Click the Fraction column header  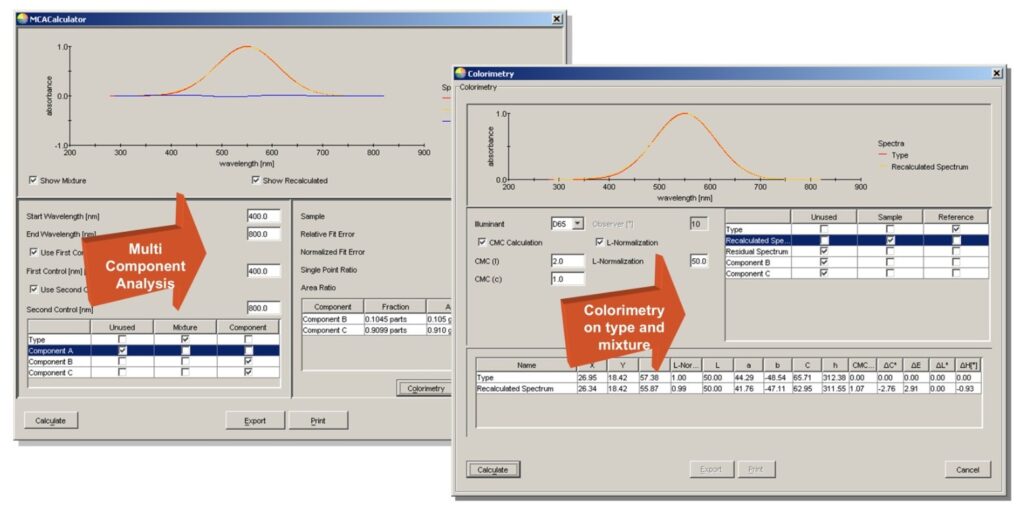click(x=395, y=306)
